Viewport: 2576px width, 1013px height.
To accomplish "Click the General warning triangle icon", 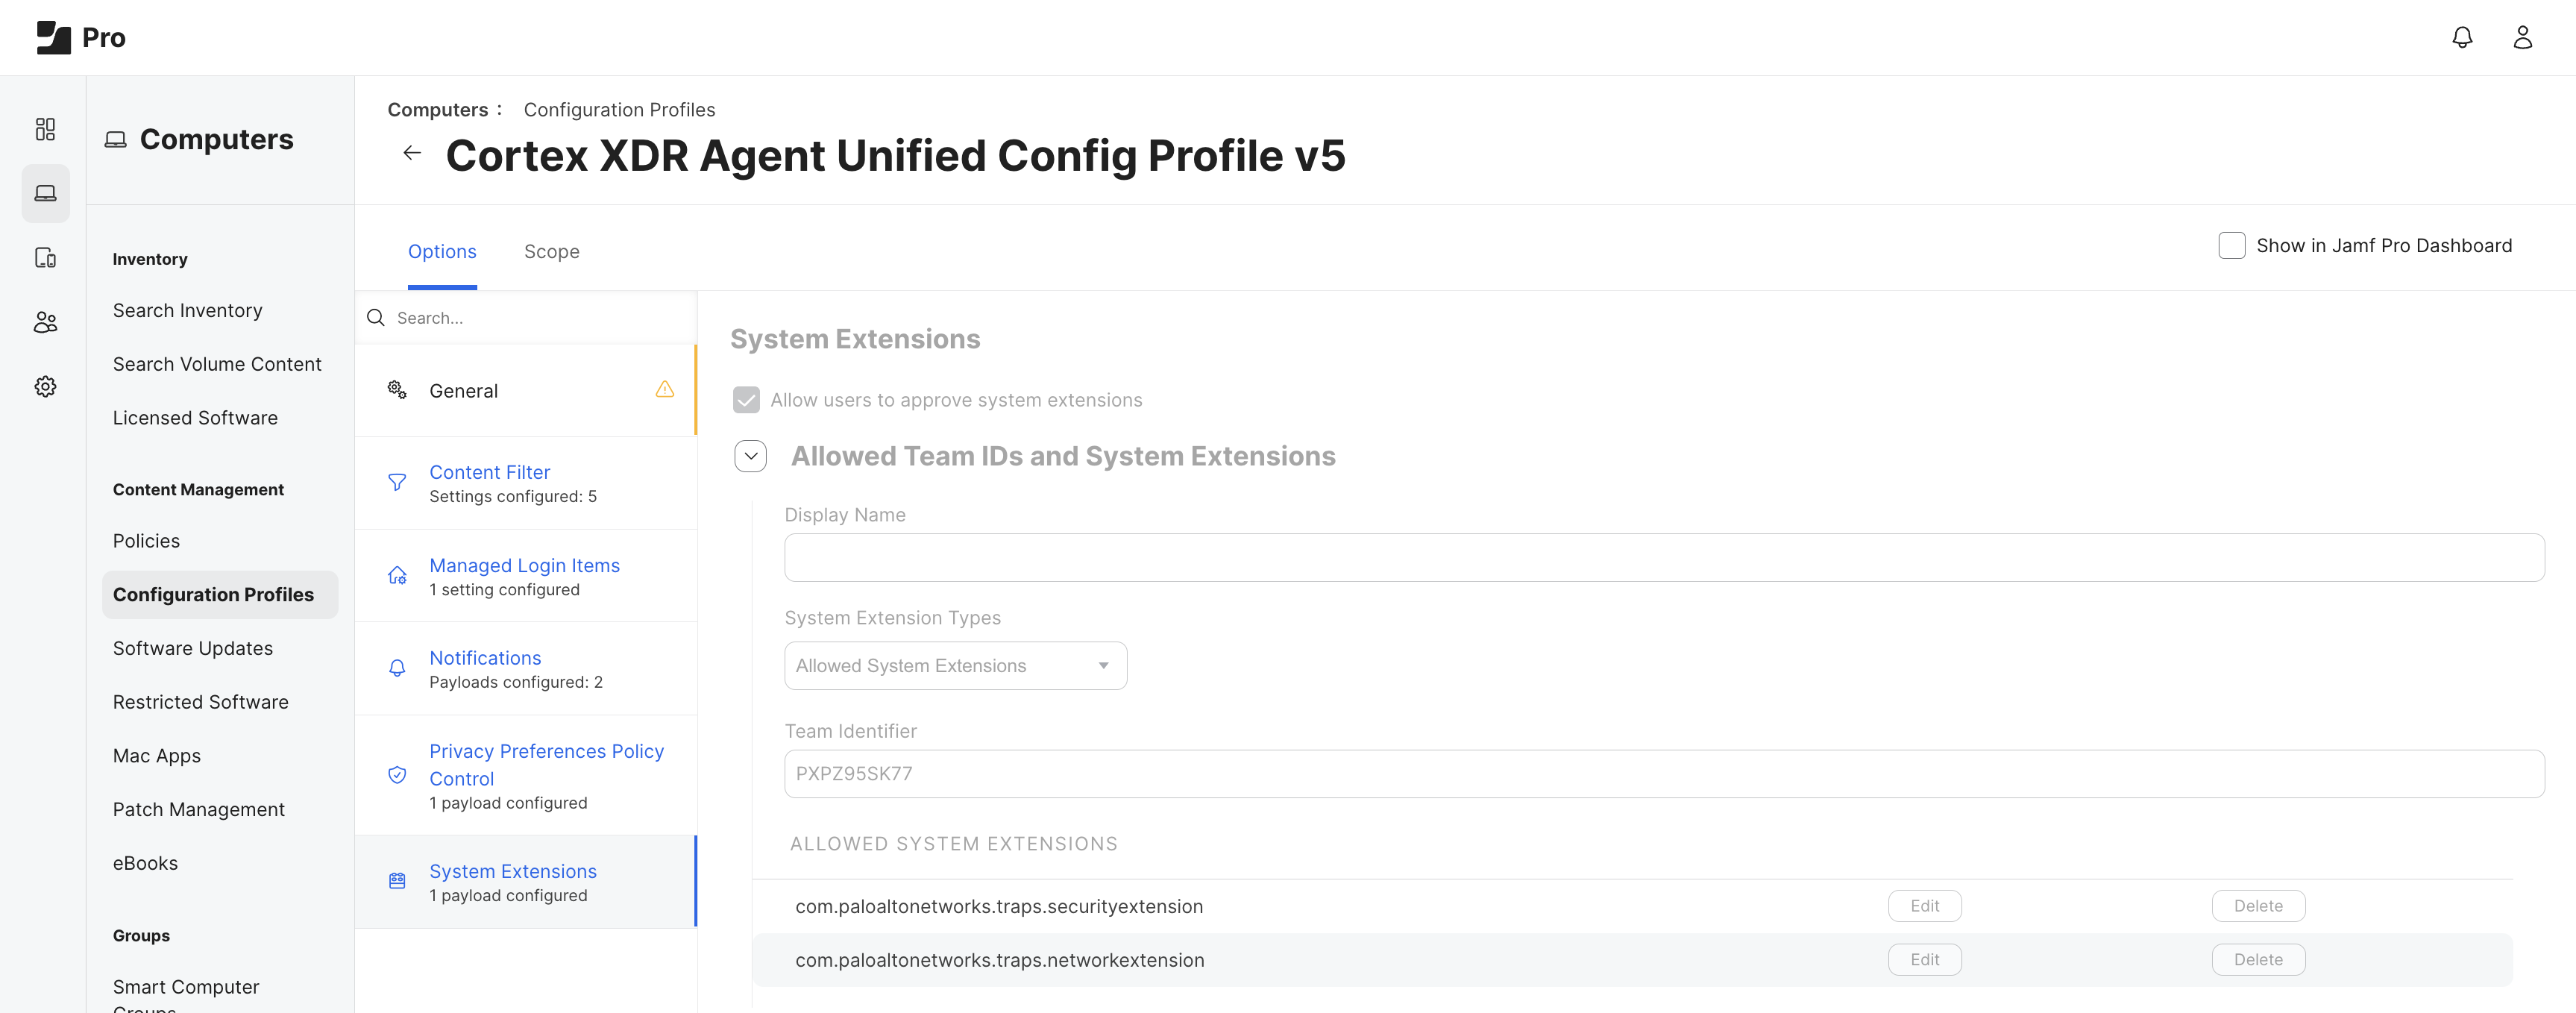I will click(x=665, y=389).
